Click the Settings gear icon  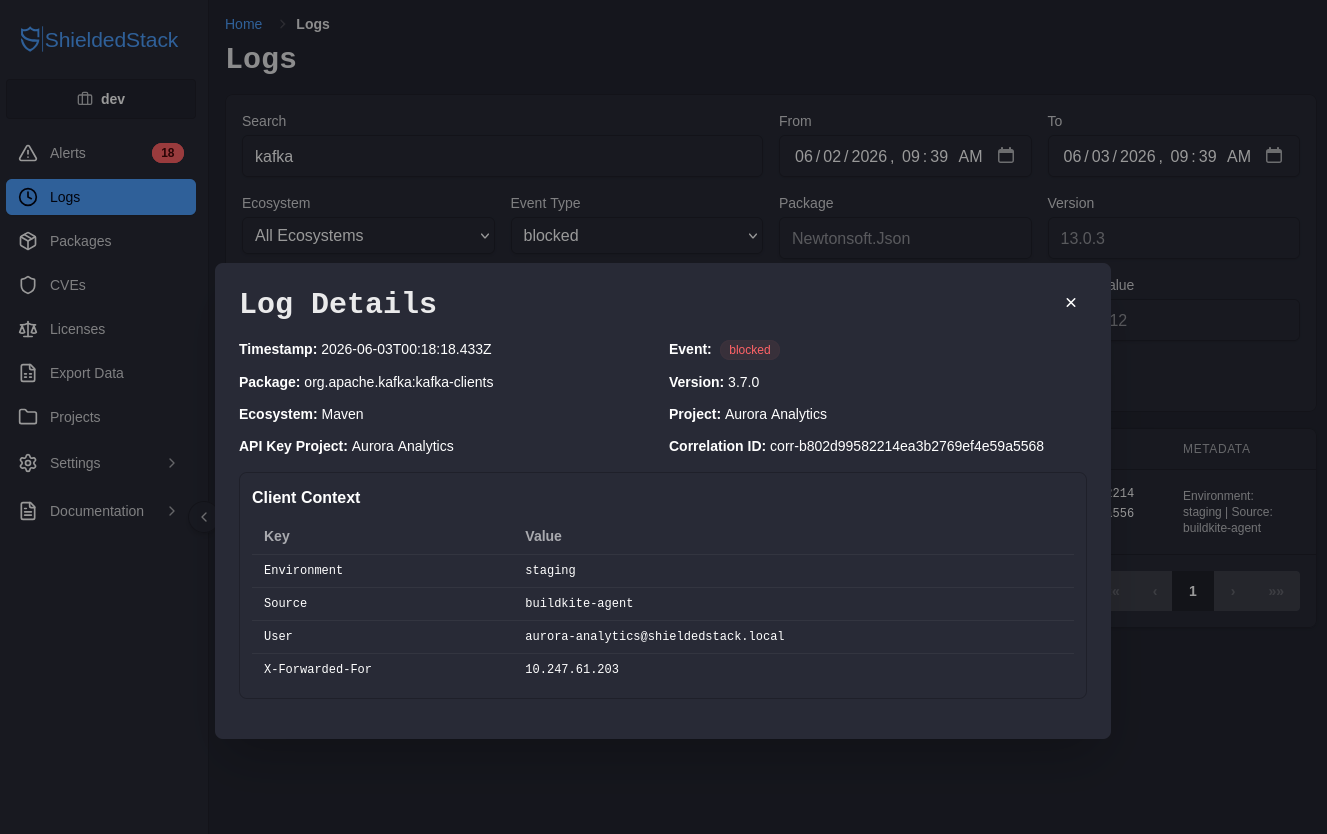coord(28,463)
